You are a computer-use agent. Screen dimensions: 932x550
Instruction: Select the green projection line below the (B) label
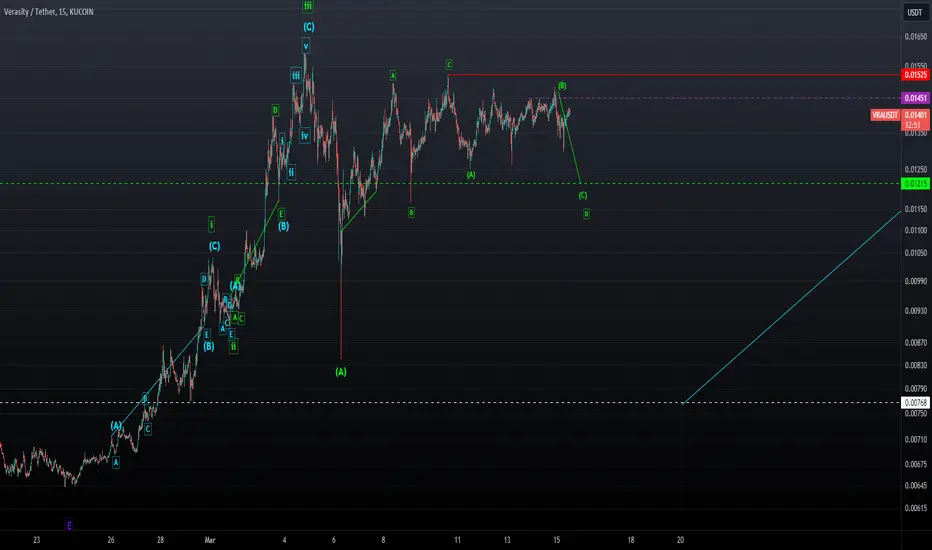569,138
